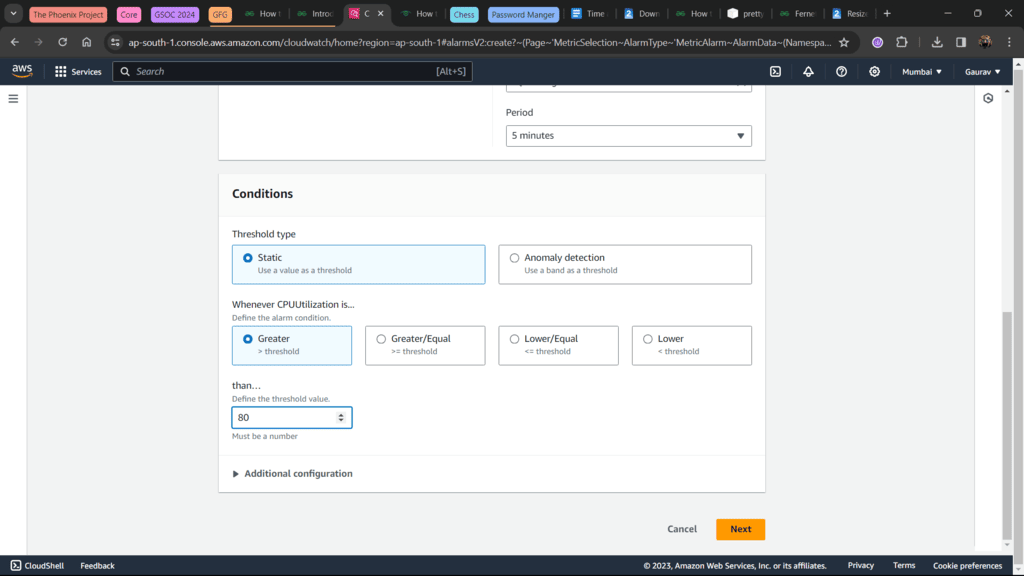Viewport: 1024px width, 576px height.
Task: View site information icon in address bar
Action: (x=115, y=42)
